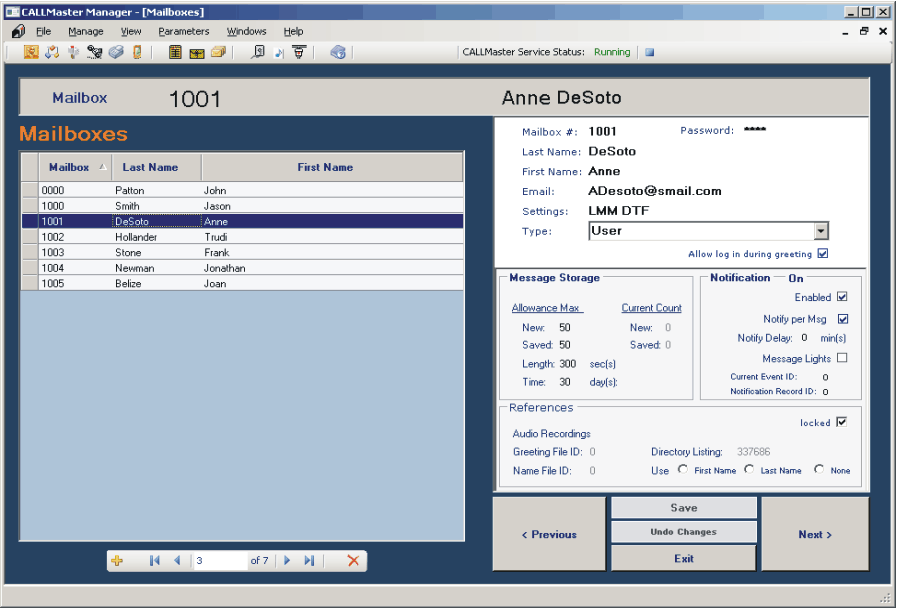Viewport: 897px width, 608px height.
Task: Click the Last Name column header
Action: [x=156, y=167]
